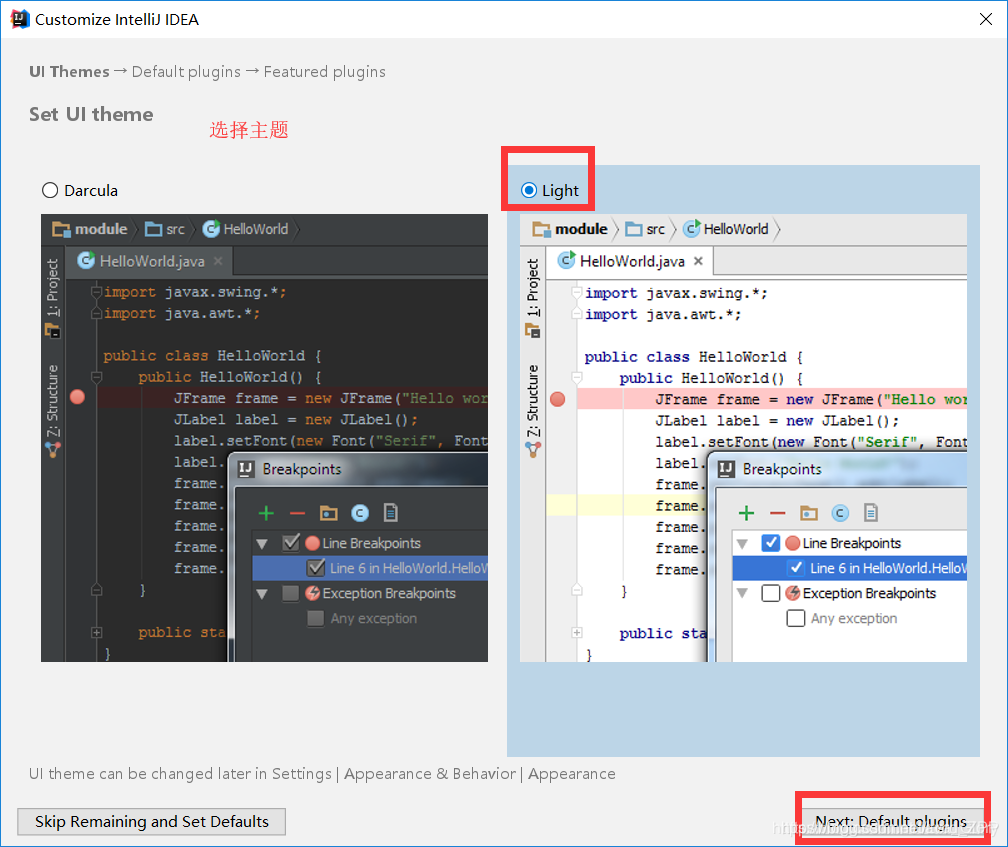Image resolution: width=1008 pixels, height=847 pixels.
Task: Collapse import block fold in Darcula preview
Action: coord(96,292)
